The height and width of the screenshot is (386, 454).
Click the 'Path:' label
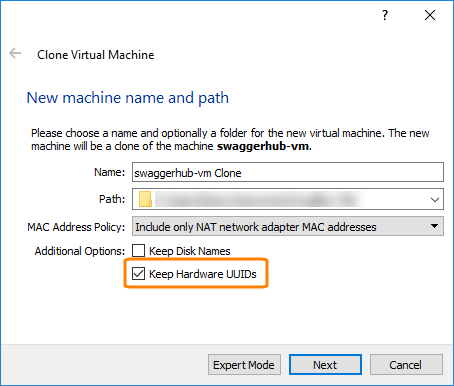[112, 199]
